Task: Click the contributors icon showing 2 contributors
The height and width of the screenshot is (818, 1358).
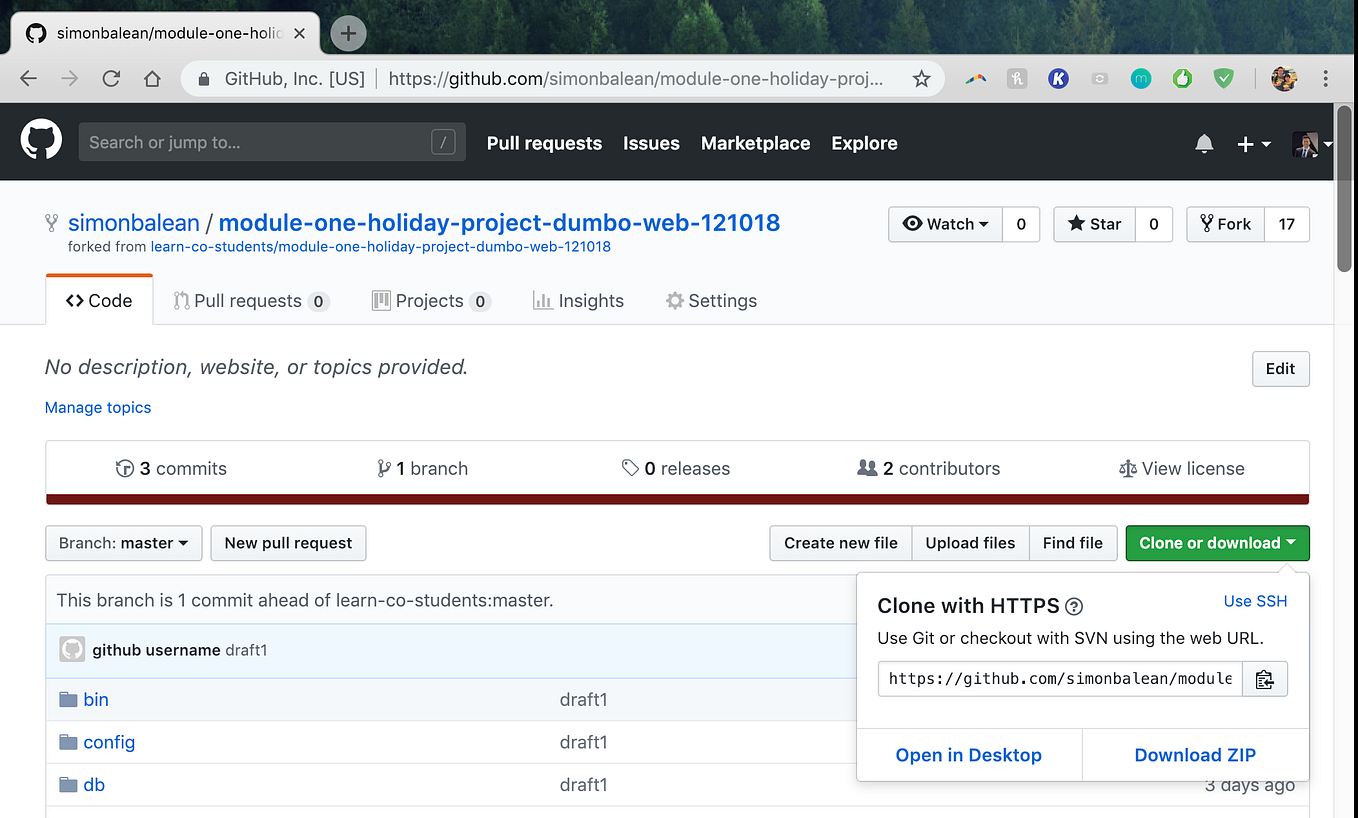Action: tap(867, 467)
